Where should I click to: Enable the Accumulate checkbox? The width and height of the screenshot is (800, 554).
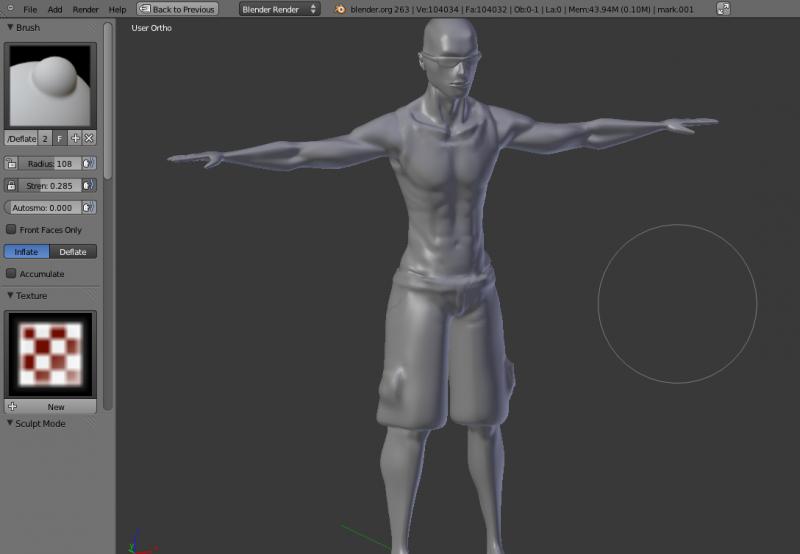tap(11, 273)
